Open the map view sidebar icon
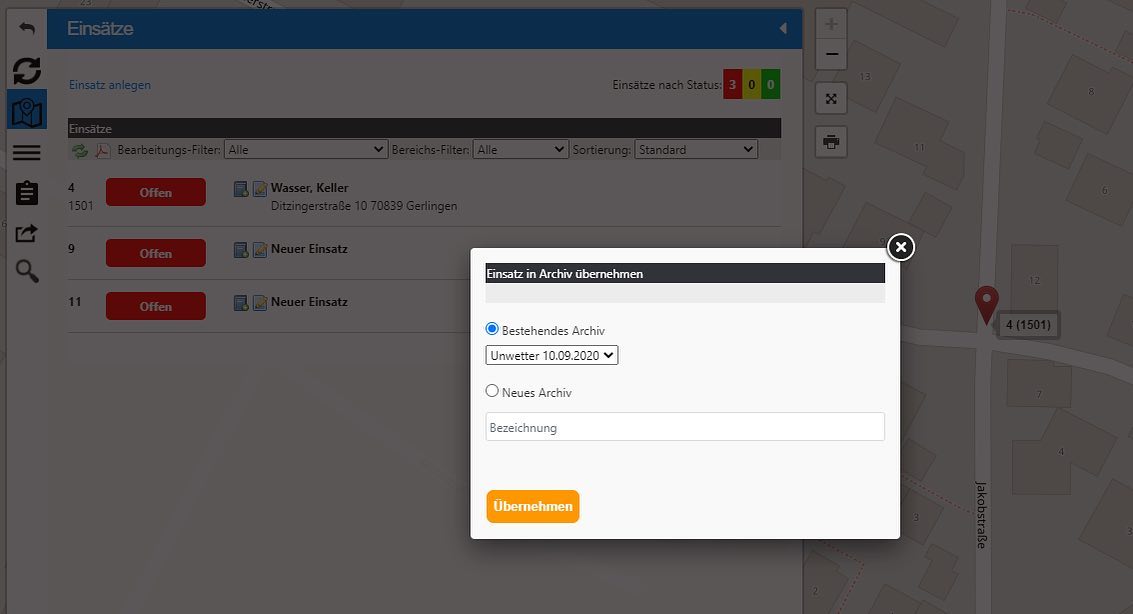Image resolution: width=1133 pixels, height=614 pixels. pyautogui.click(x=27, y=111)
